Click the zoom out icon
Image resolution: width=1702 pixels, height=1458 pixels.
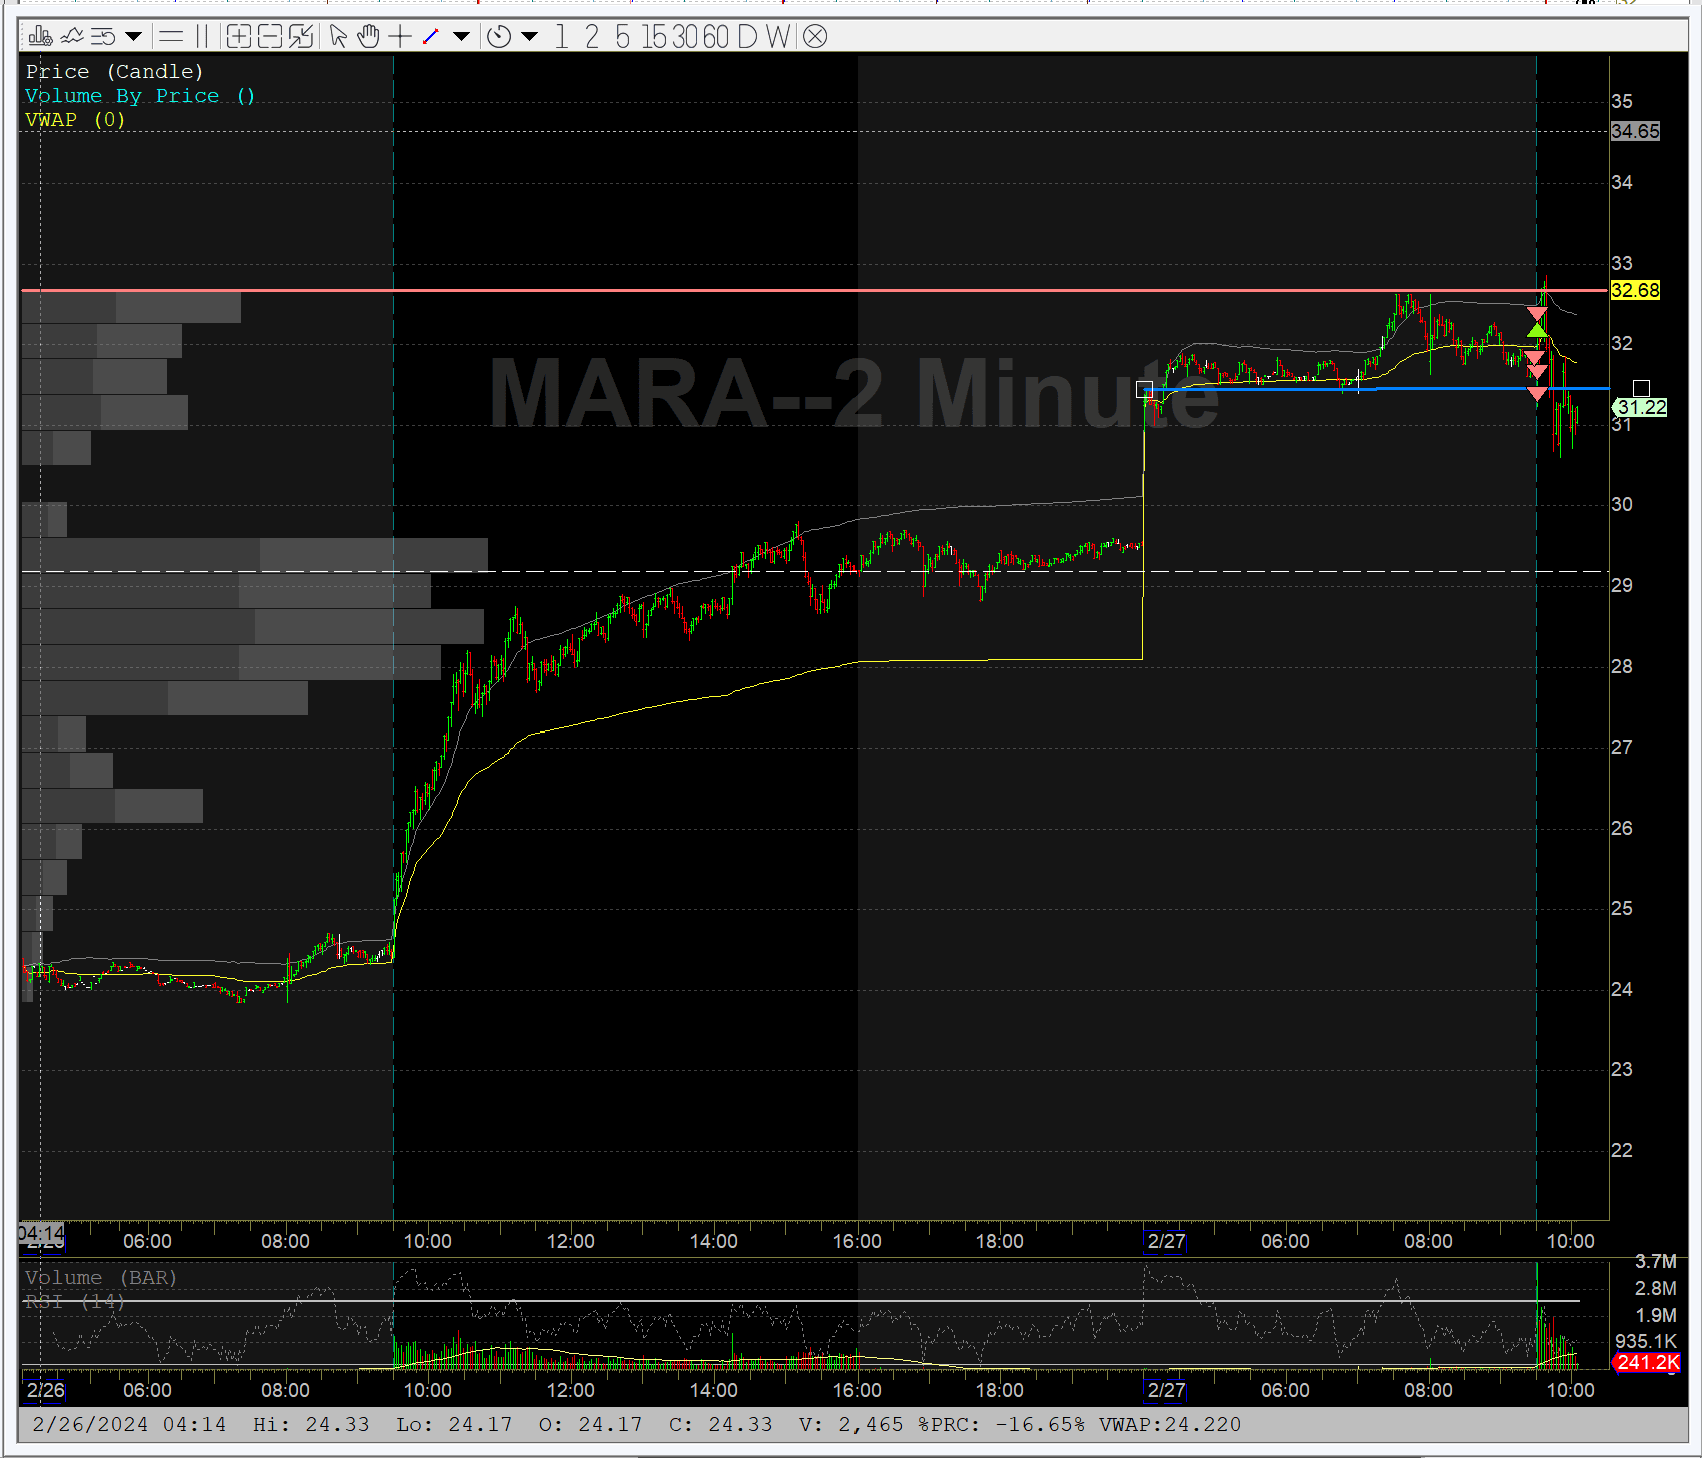(270, 37)
